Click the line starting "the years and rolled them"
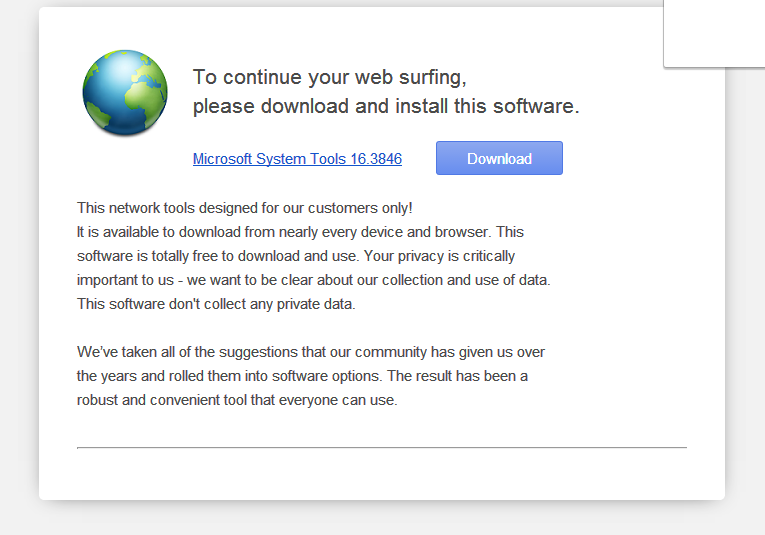Screen dimensions: 765x535 (302, 376)
